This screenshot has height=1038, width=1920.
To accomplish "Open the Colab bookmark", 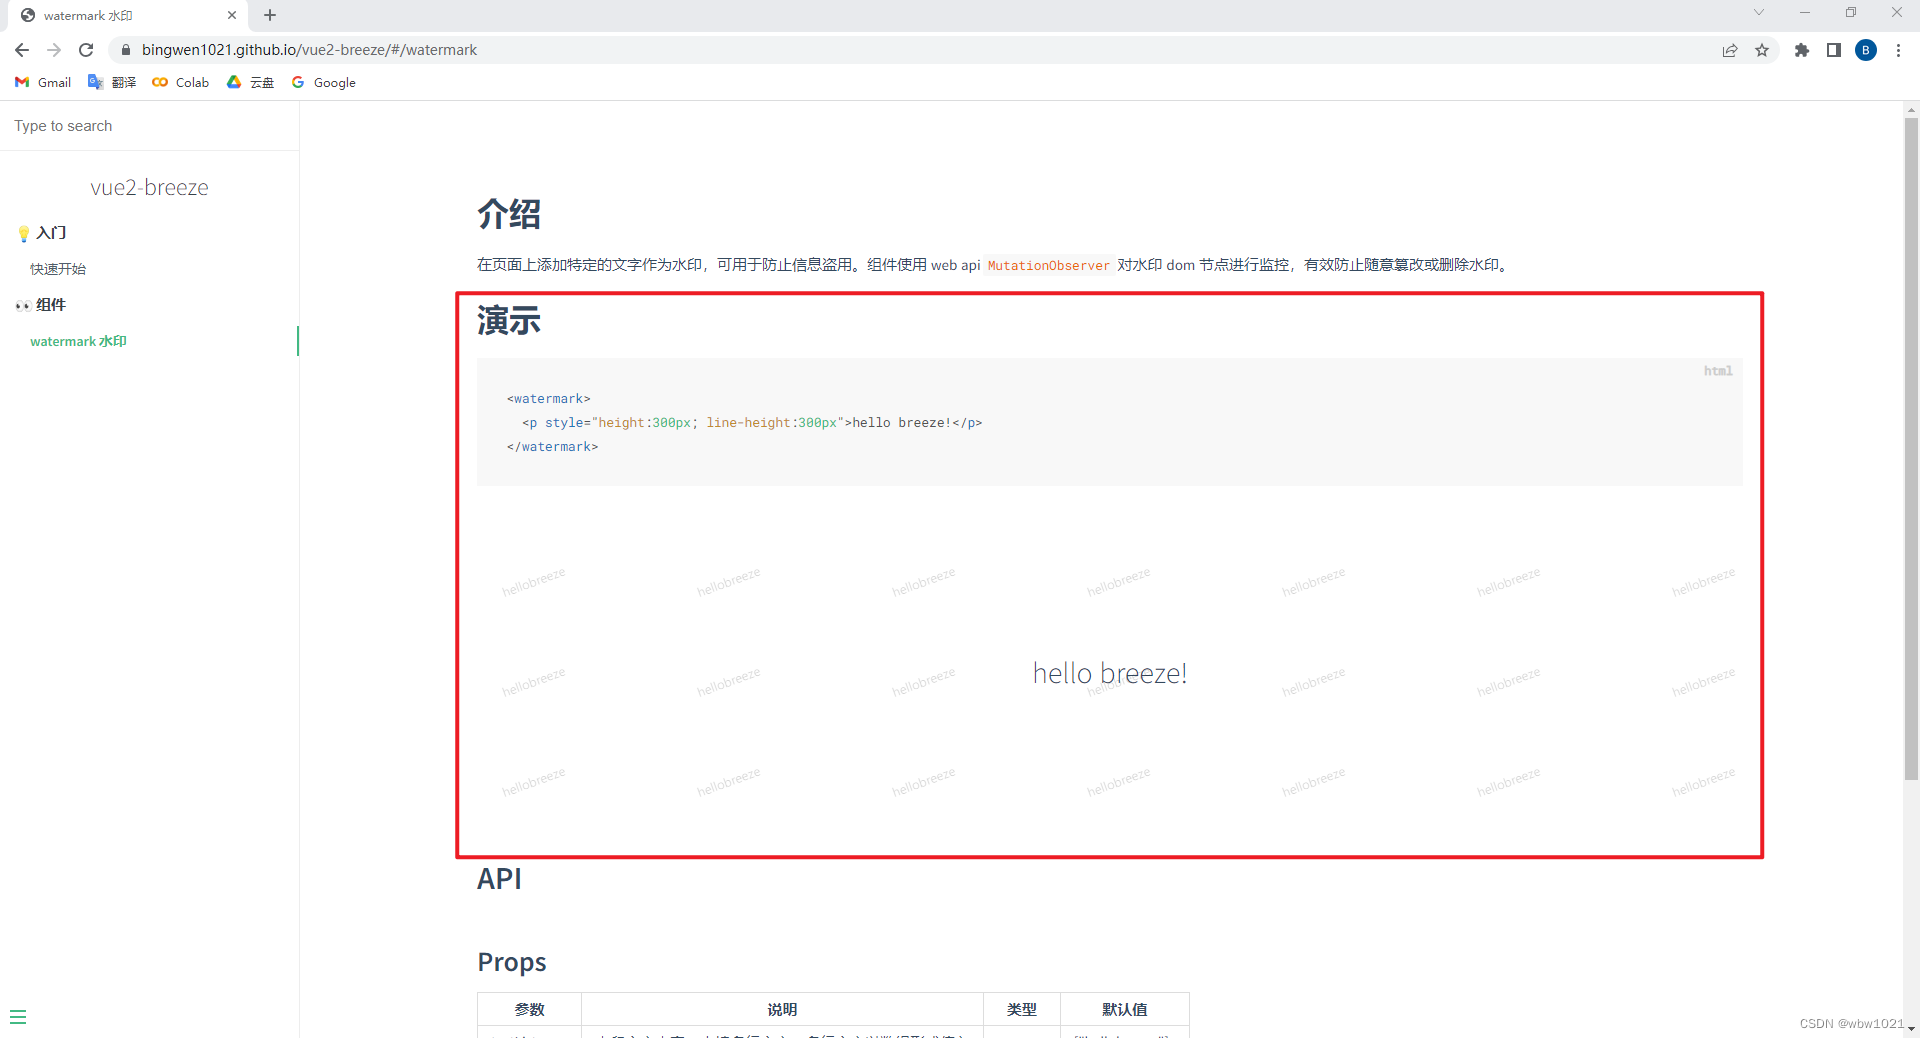I will pos(181,82).
